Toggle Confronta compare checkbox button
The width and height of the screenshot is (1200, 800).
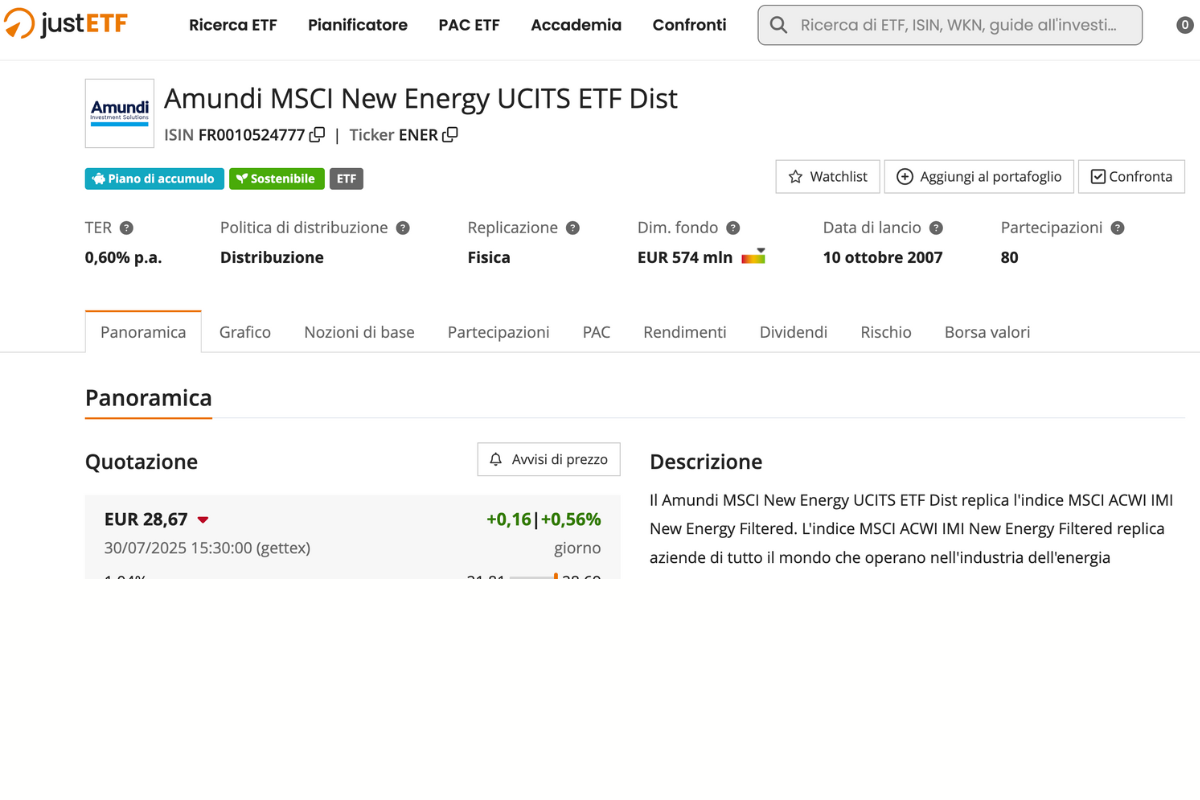click(x=1131, y=177)
